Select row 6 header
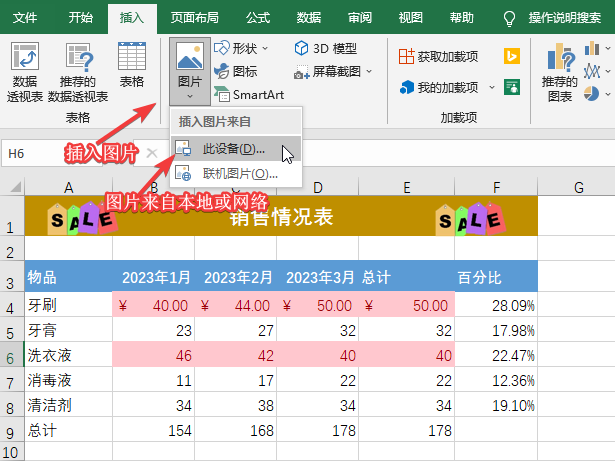 point(12,355)
